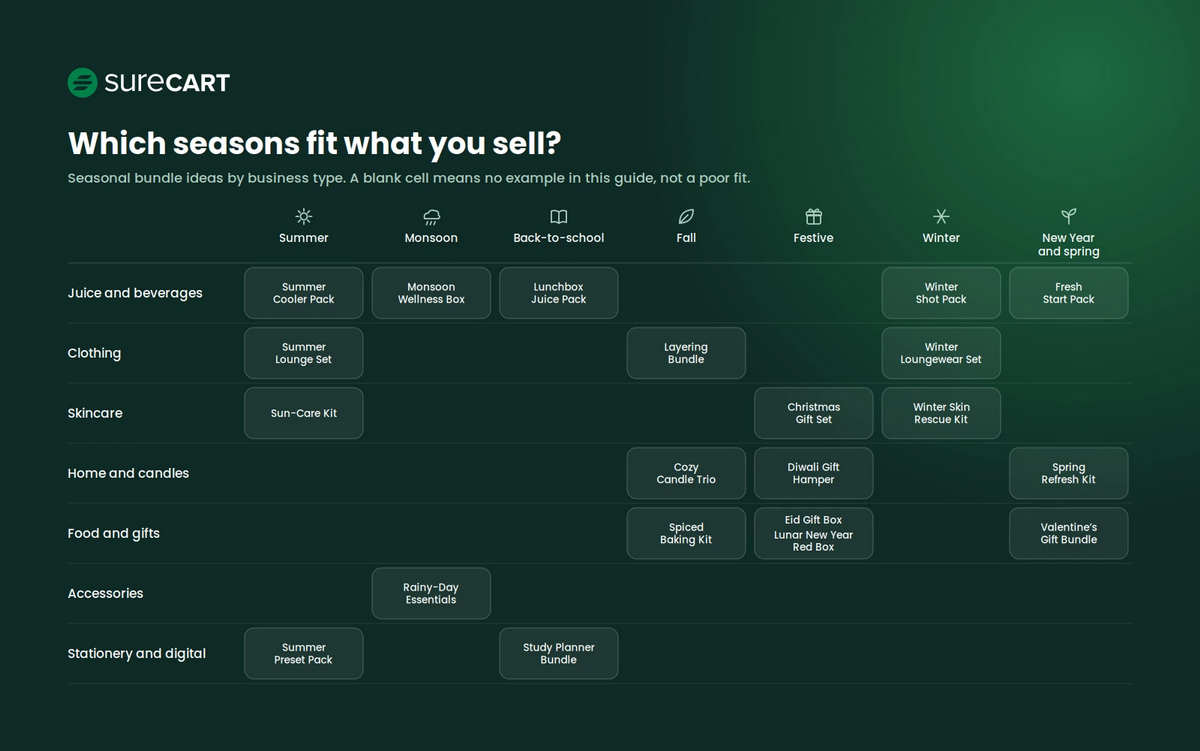Click the Eid Gift Box text

coord(814,520)
